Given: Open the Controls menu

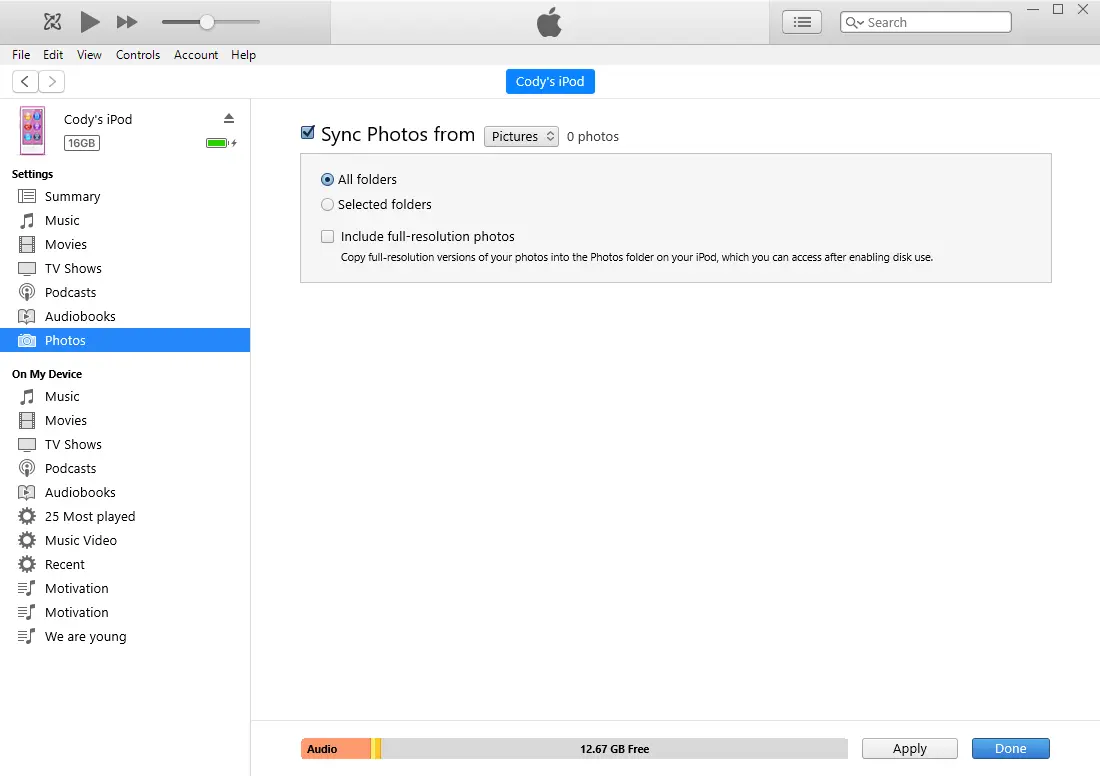Looking at the screenshot, I should click(138, 55).
